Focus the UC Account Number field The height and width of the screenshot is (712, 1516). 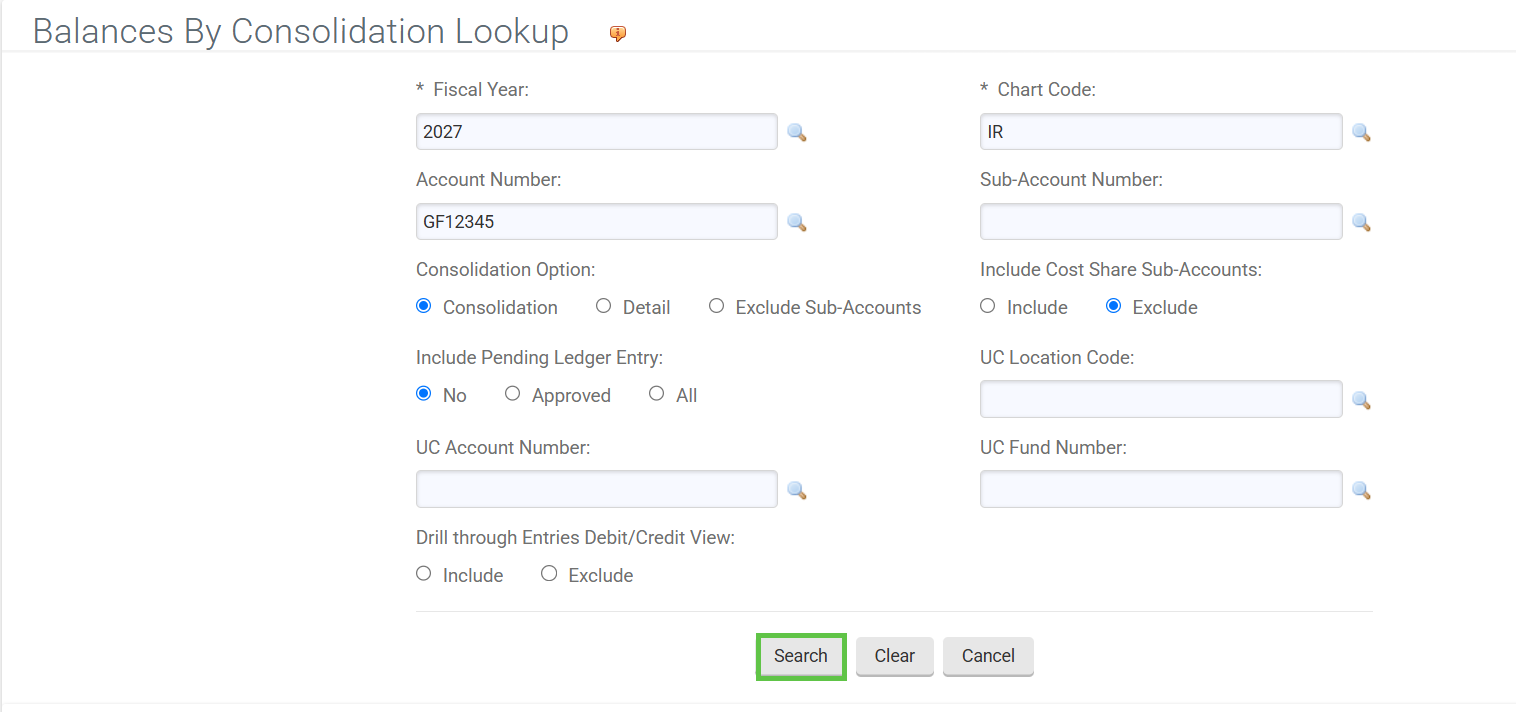[x=596, y=489]
